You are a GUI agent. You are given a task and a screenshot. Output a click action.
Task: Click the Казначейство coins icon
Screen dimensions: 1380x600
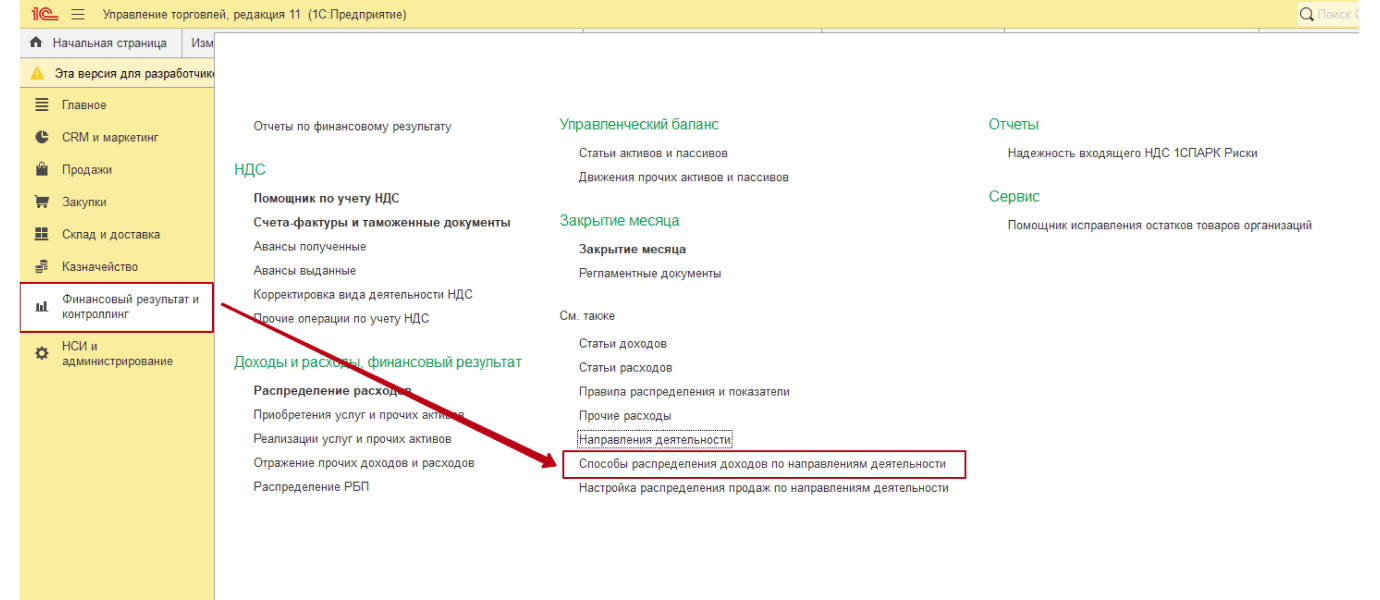(42, 267)
